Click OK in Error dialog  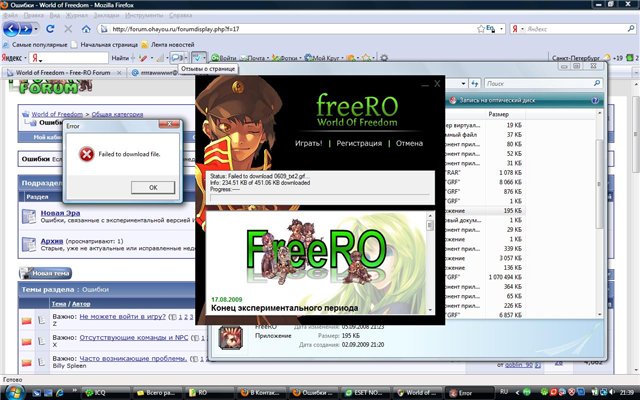click(x=153, y=188)
